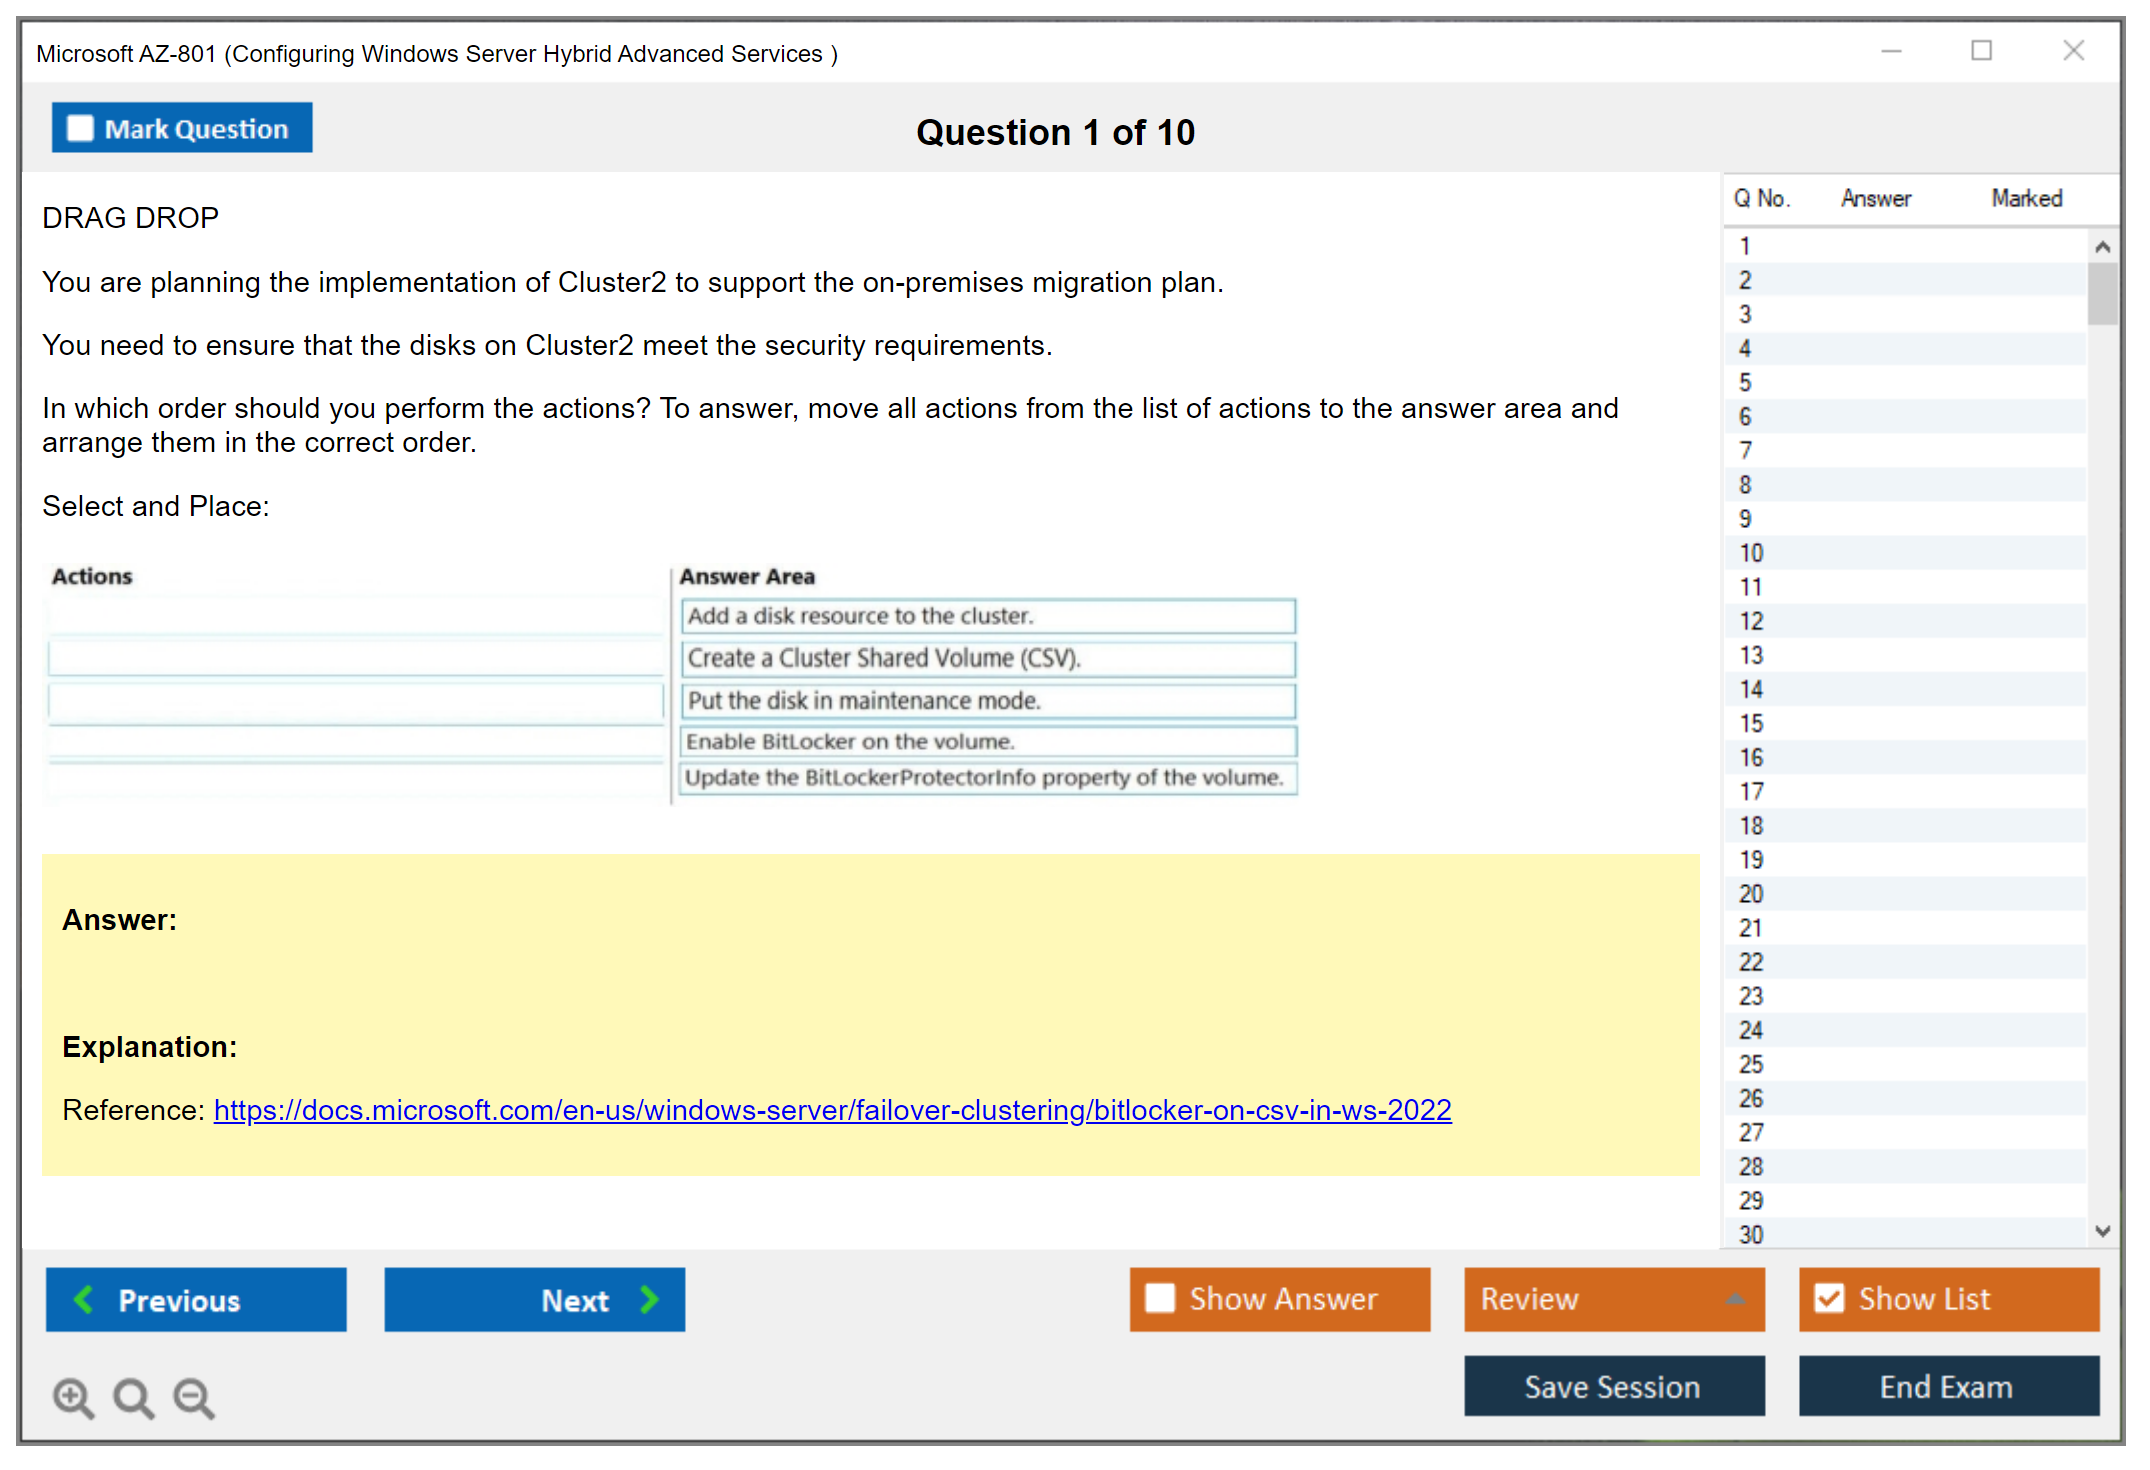Screen dimensions: 2150x1470
Task: Expand the Review dropdown arrow
Action: point(1735,1299)
